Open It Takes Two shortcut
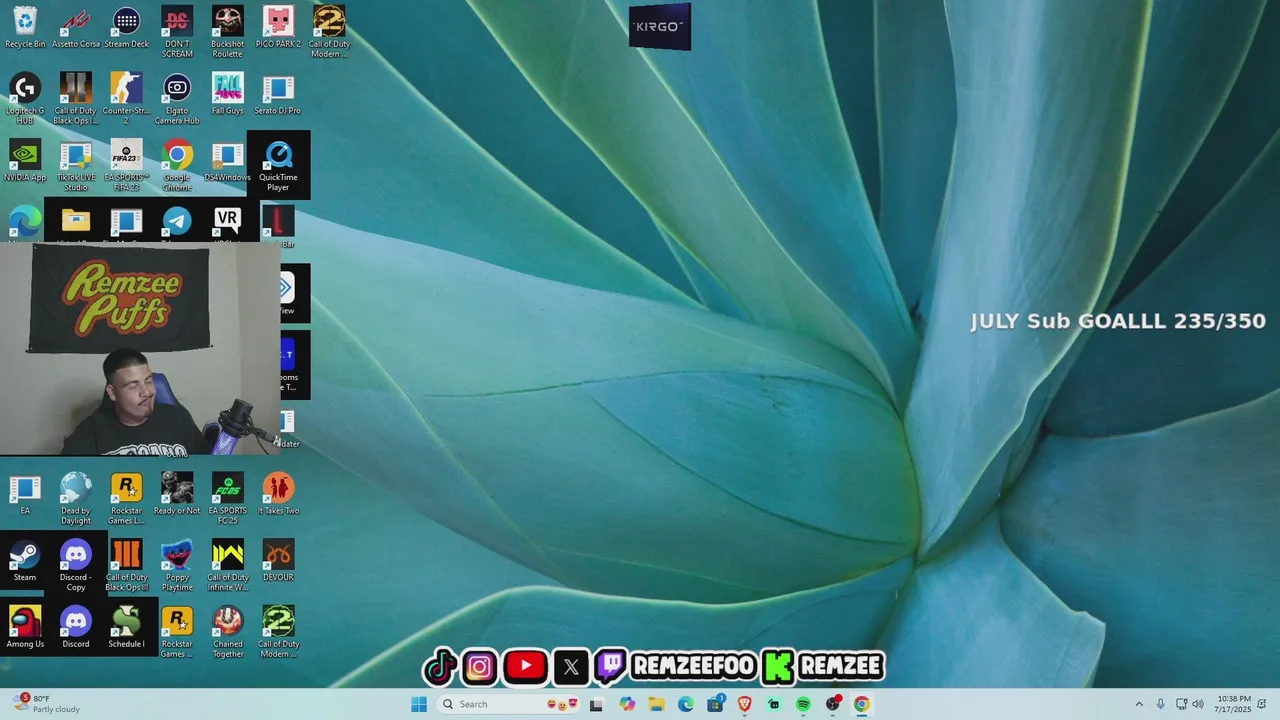This screenshot has height=720, width=1280. coord(278,494)
